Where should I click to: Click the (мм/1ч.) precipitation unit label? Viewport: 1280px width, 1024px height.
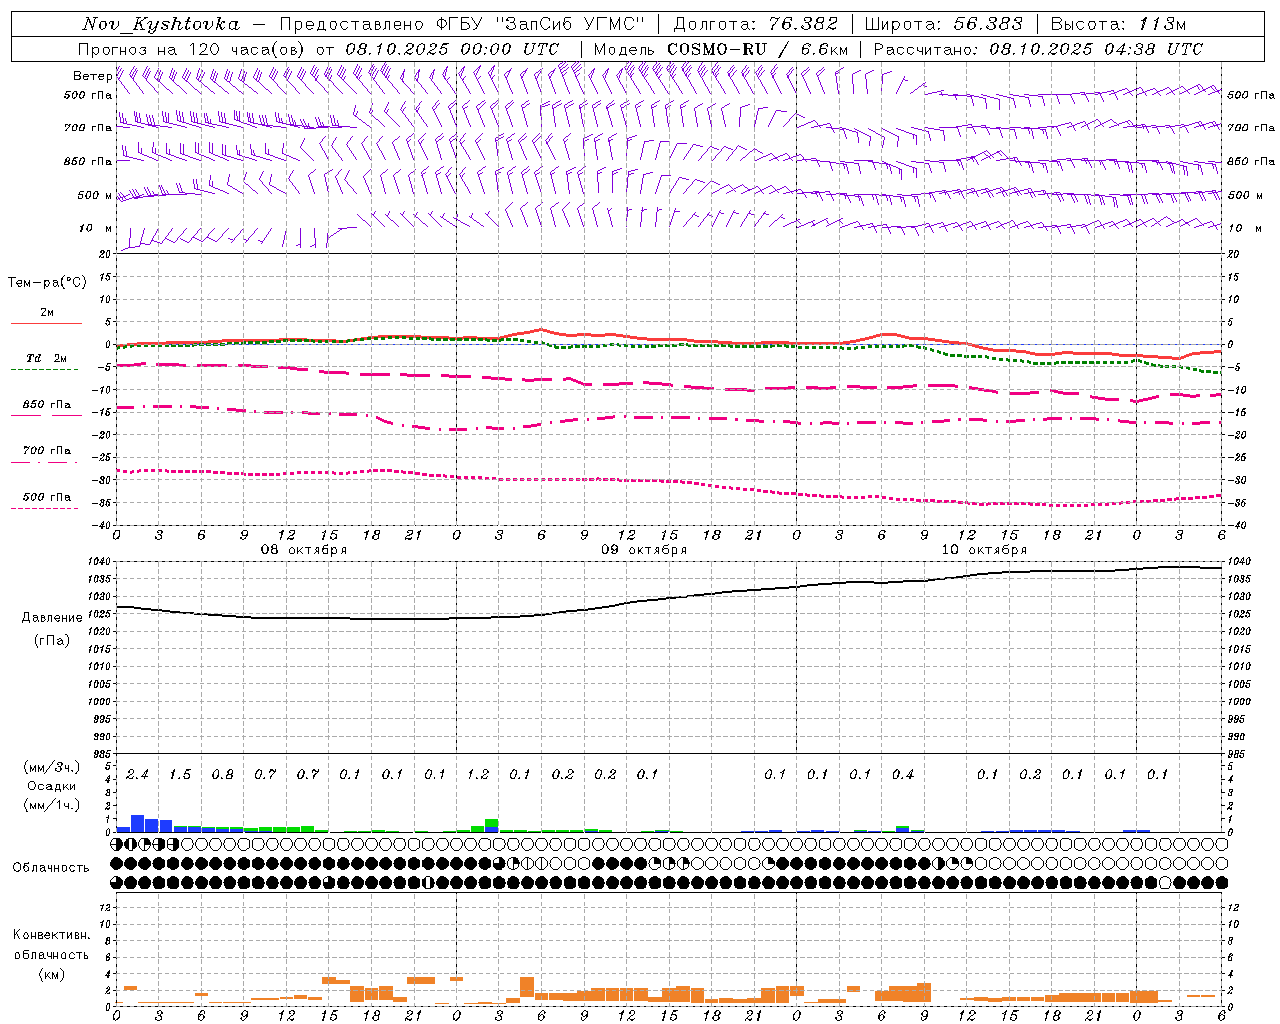(x=51, y=805)
